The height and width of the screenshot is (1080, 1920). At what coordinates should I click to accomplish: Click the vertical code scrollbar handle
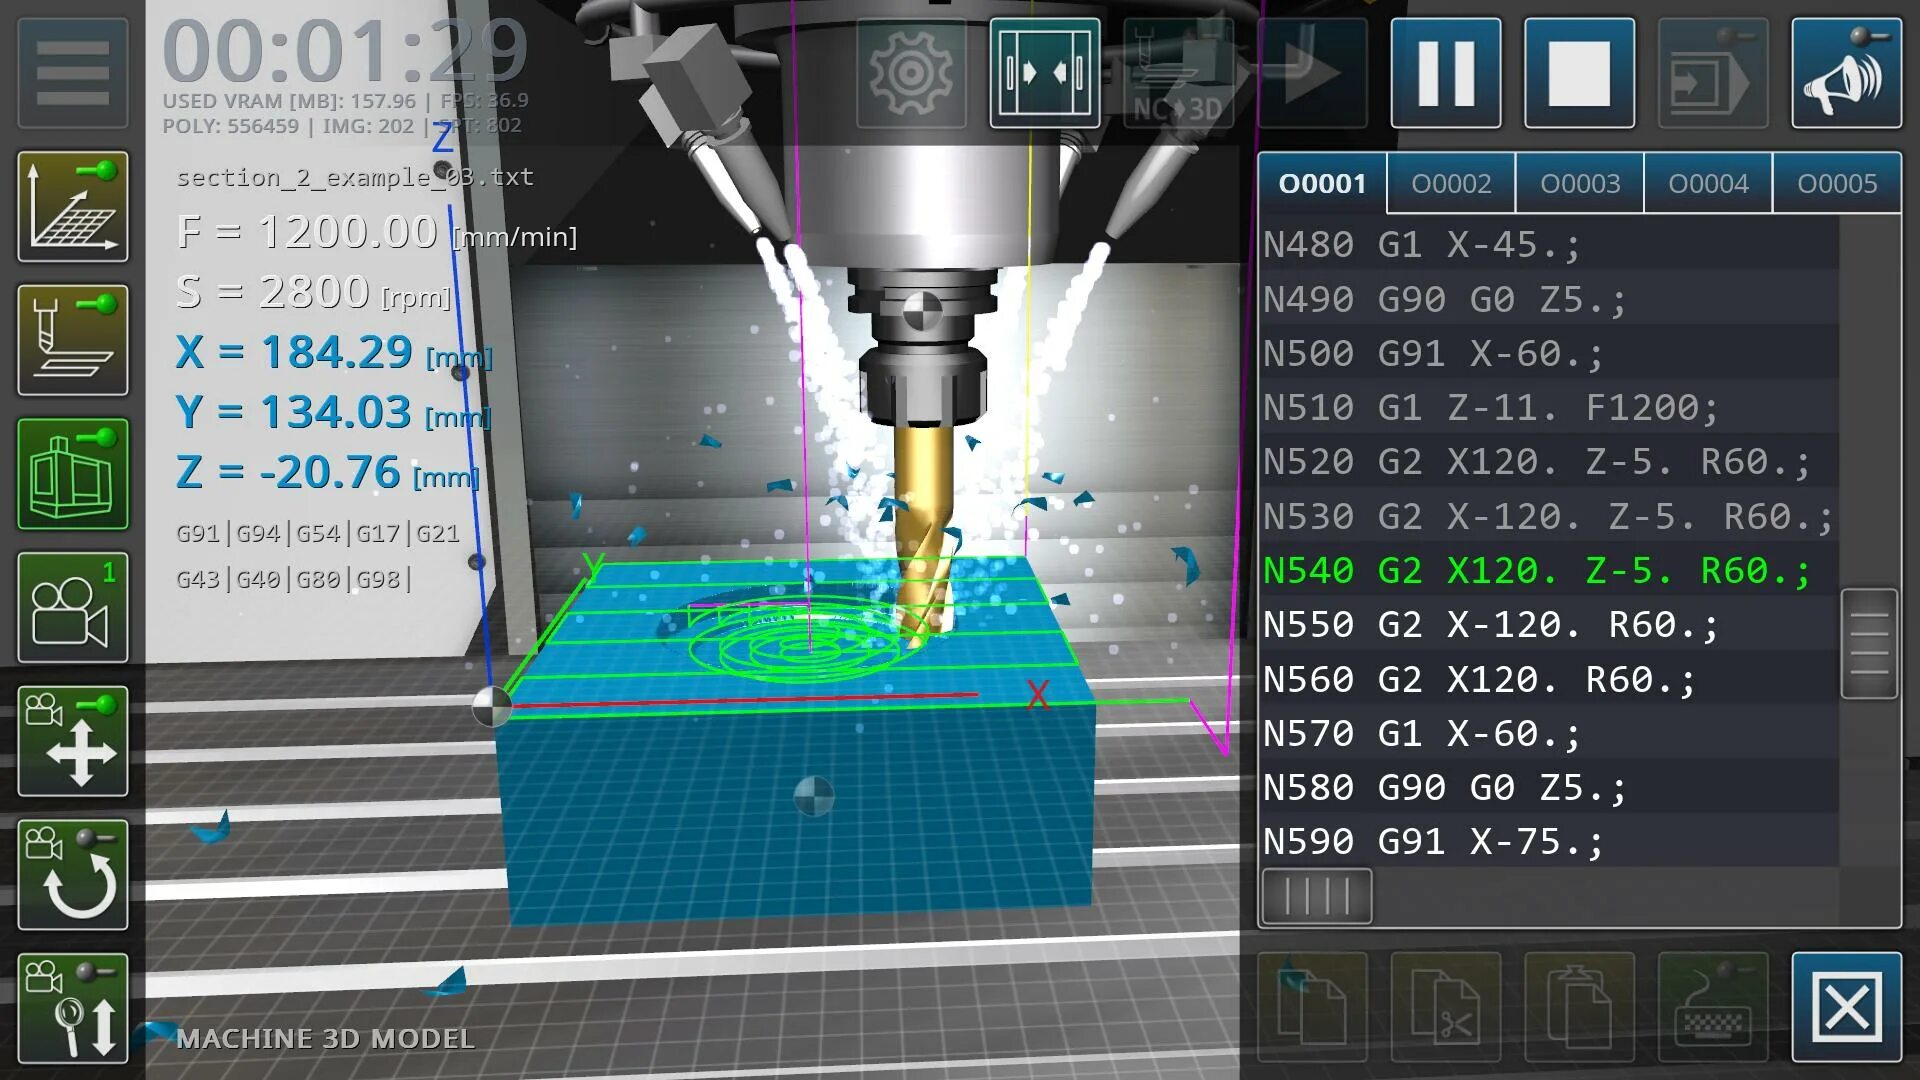pyautogui.click(x=1868, y=643)
